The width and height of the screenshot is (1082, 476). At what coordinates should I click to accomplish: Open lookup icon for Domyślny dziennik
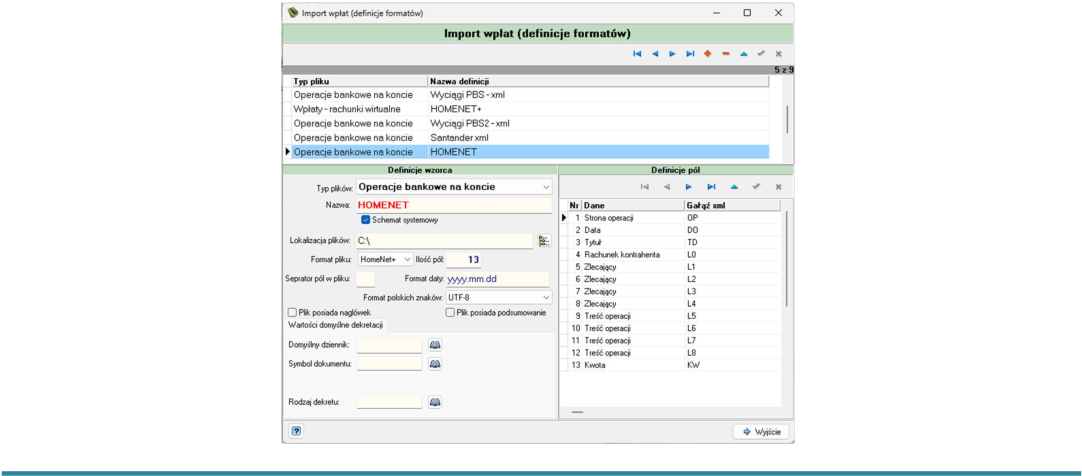434,344
